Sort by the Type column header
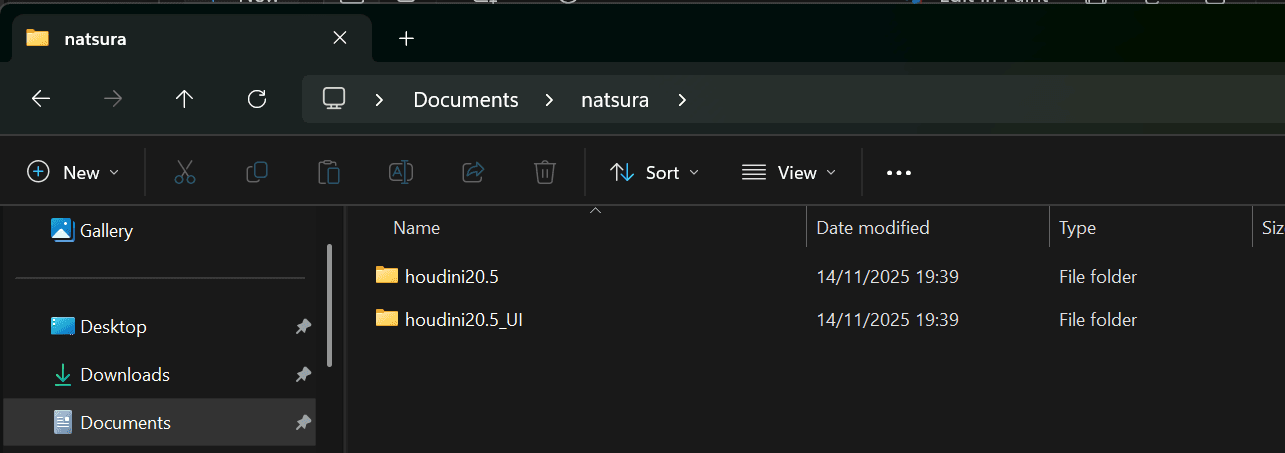Screen dimensions: 1285x453 point(1078,228)
